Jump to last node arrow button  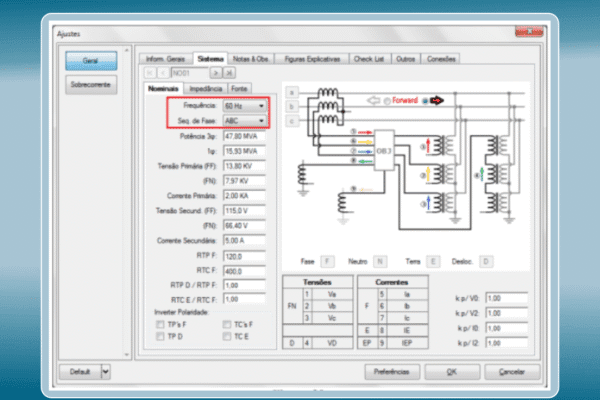[x=229, y=73]
